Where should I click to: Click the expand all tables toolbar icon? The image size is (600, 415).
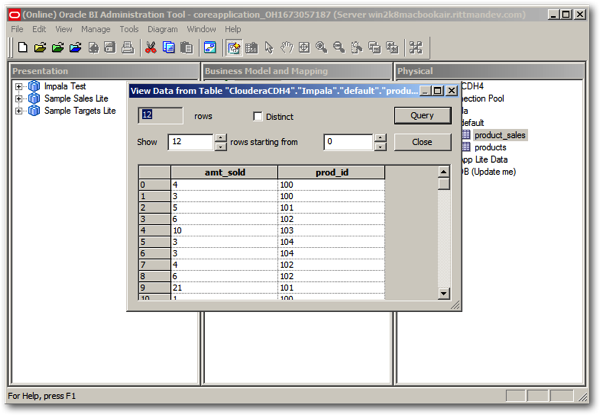(x=392, y=48)
